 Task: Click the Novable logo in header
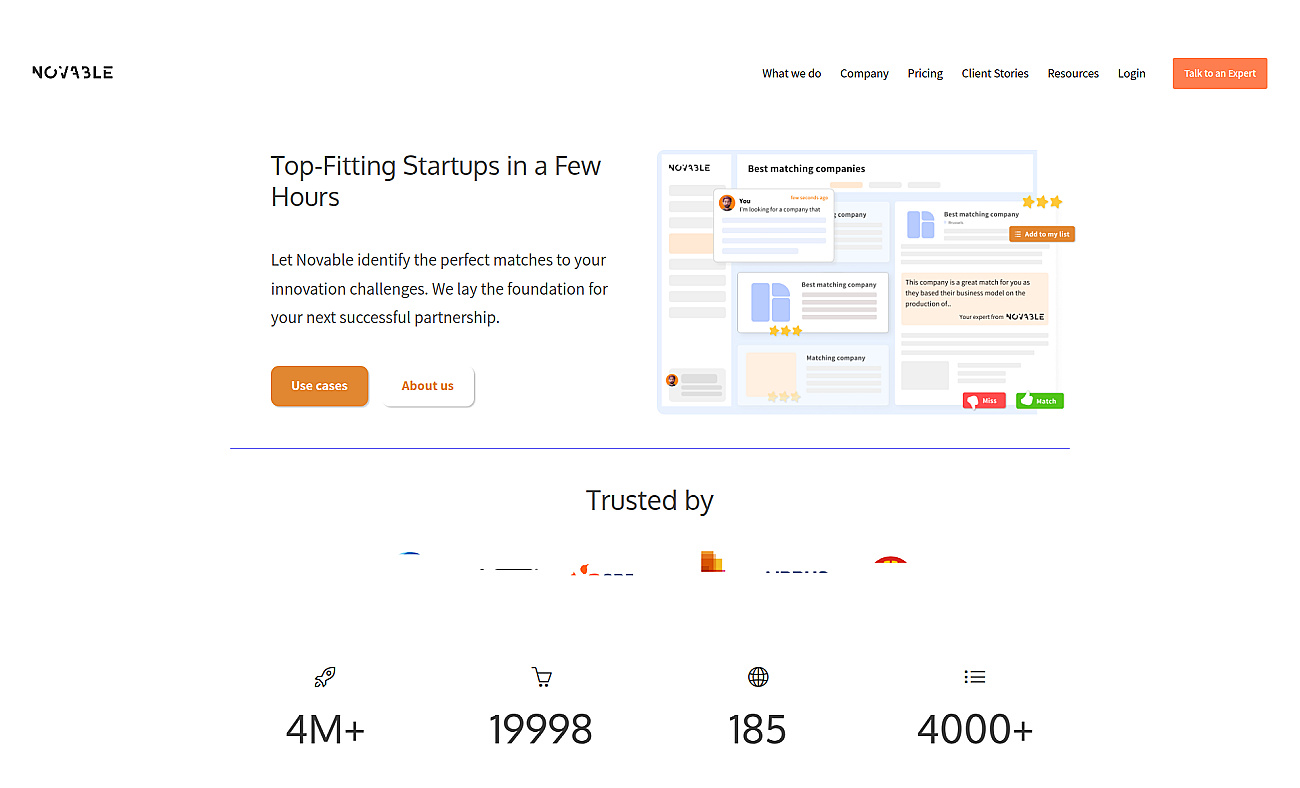[72, 72]
